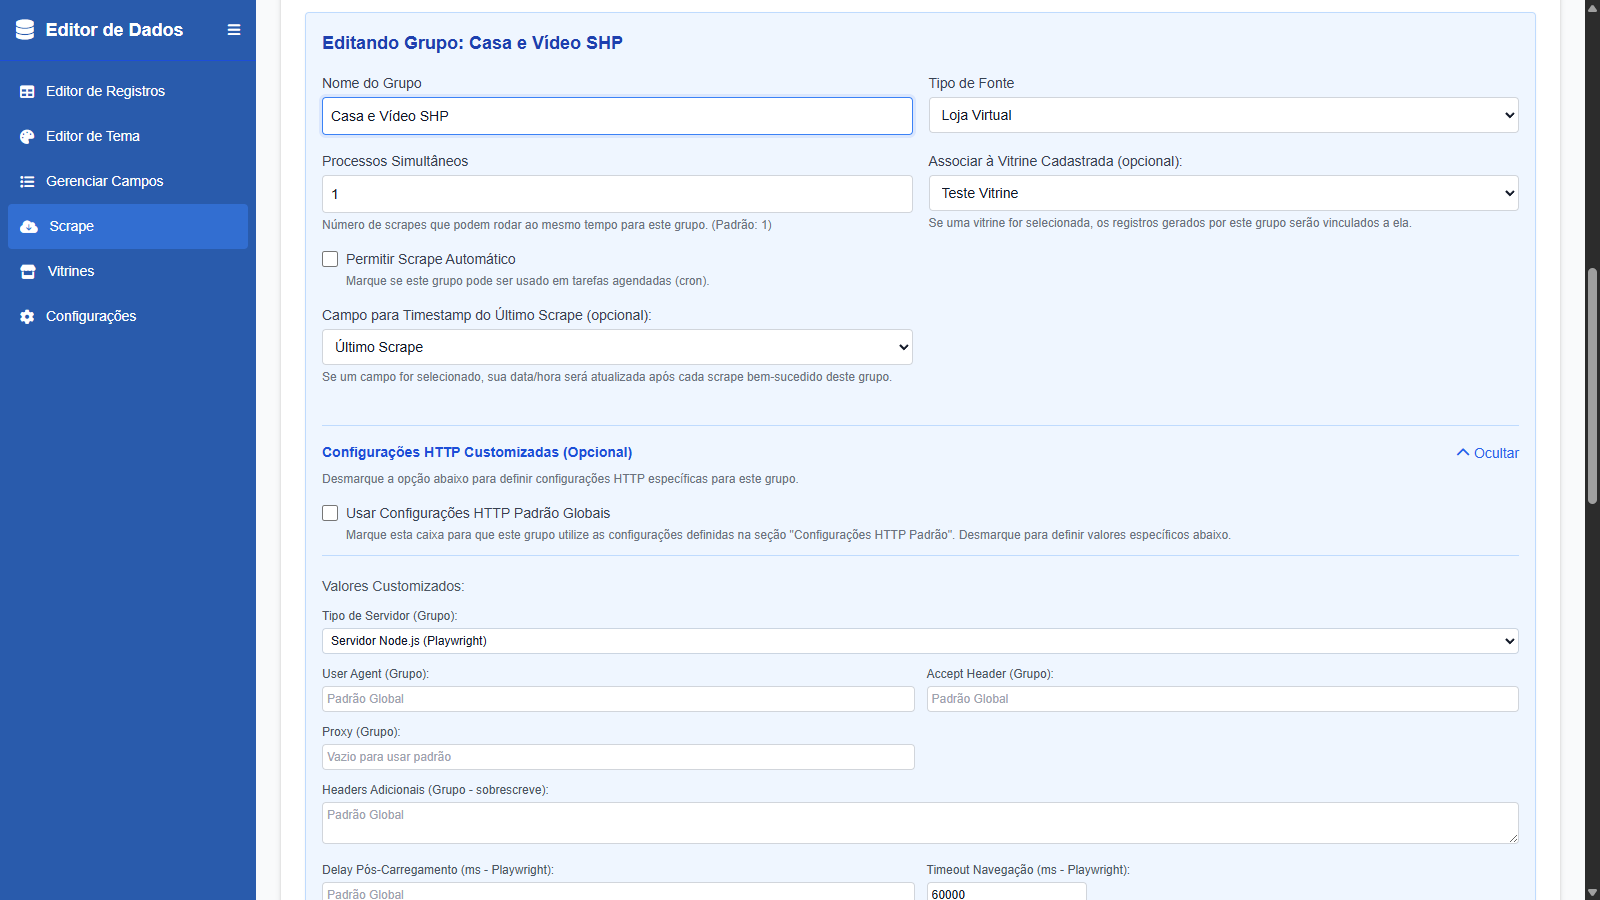Expand the Último Scrape timestamp field dropdown
This screenshot has width=1600, height=900.
(x=616, y=347)
